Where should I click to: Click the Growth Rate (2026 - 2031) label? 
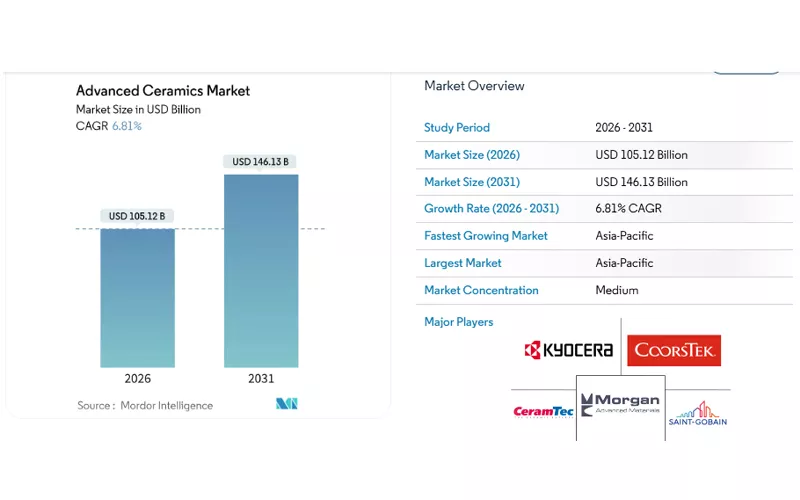pos(491,209)
